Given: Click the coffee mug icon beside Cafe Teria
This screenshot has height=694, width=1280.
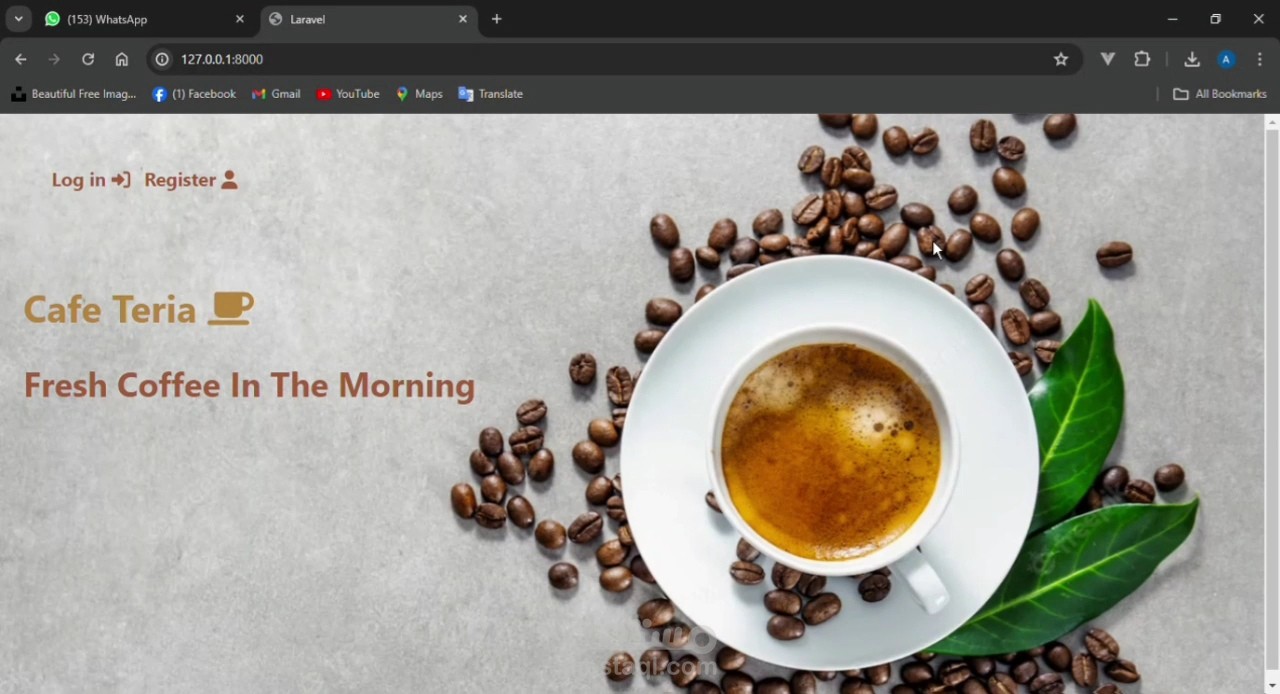Looking at the screenshot, I should (x=230, y=308).
